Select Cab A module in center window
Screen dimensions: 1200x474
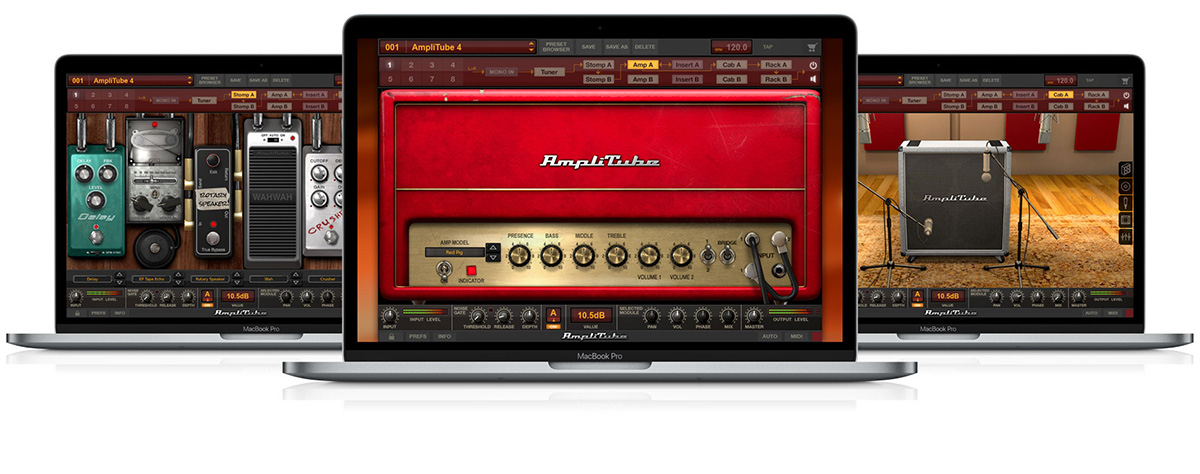pos(731,65)
